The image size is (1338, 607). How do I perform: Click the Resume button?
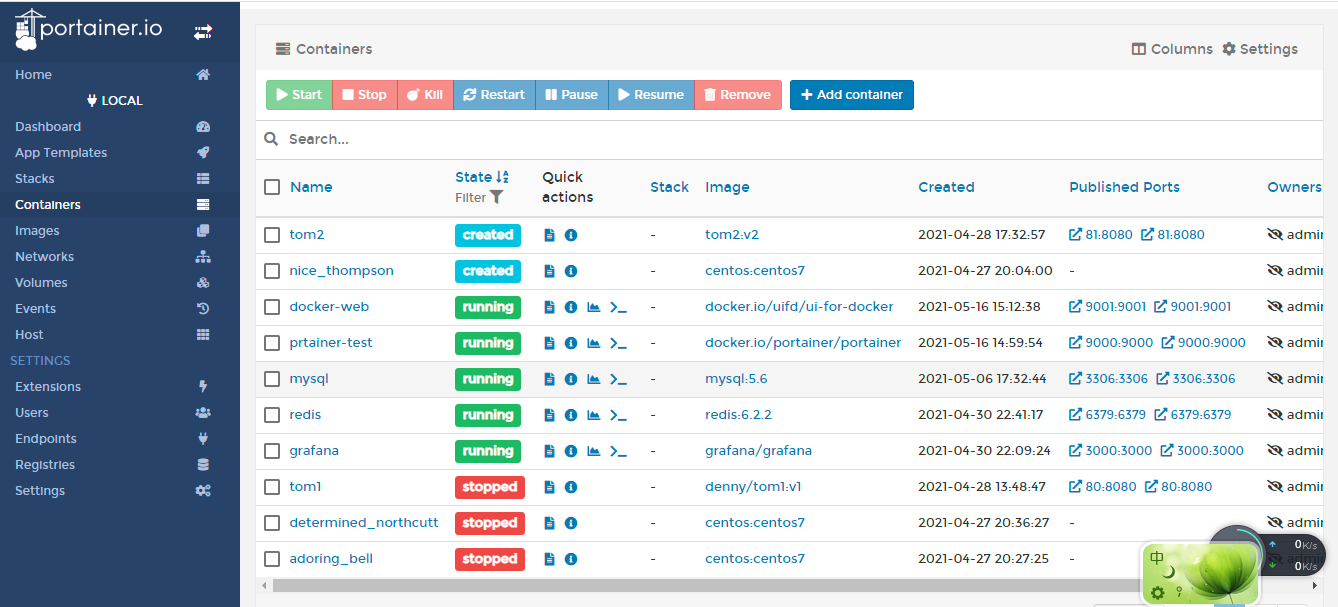pos(651,95)
